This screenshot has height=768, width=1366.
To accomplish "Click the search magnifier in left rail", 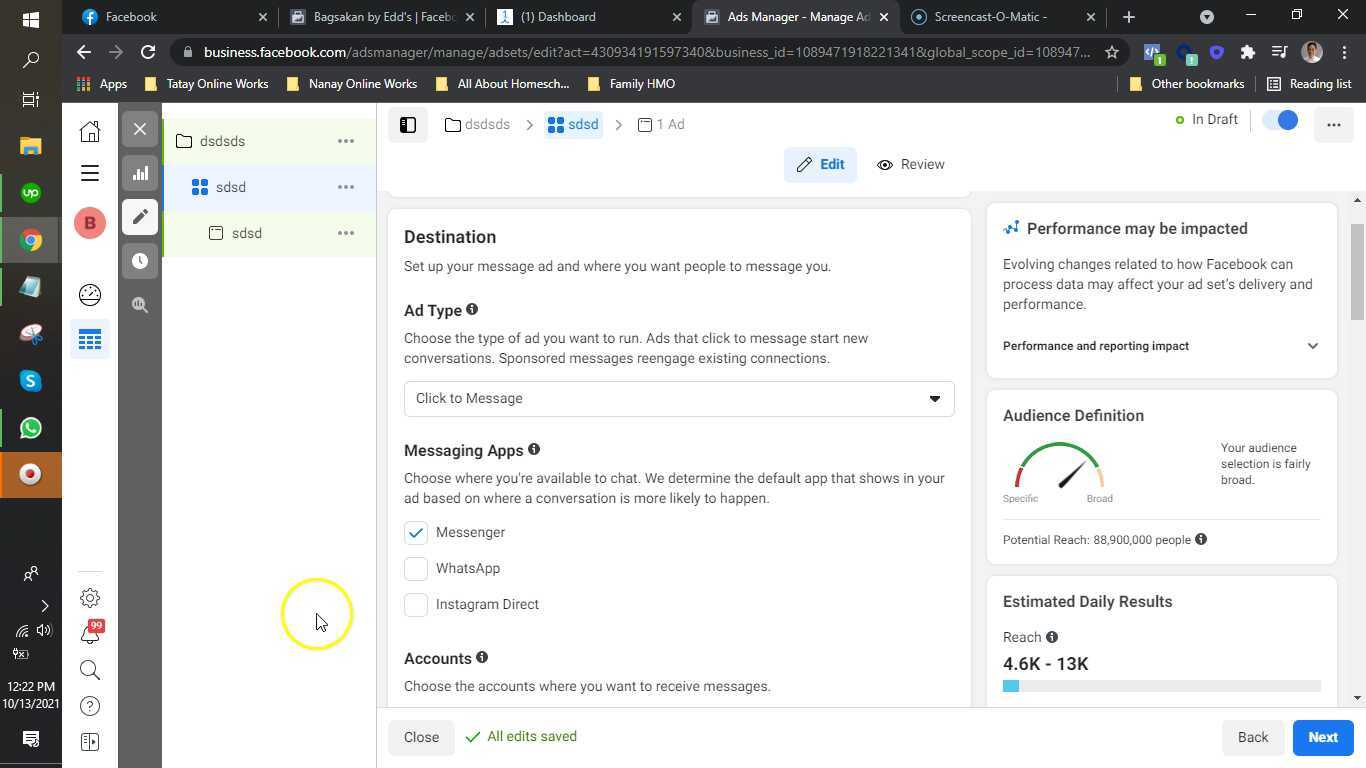I will [x=90, y=670].
